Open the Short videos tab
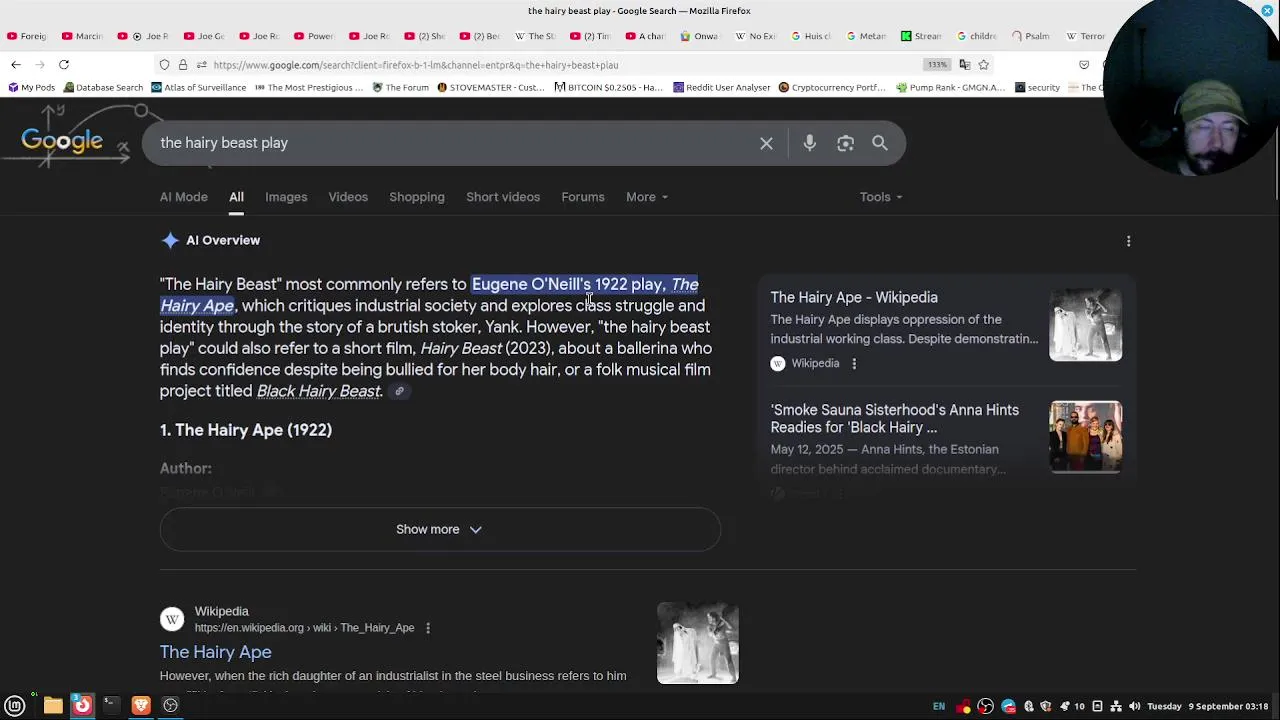Viewport: 1280px width, 720px height. coord(503,197)
